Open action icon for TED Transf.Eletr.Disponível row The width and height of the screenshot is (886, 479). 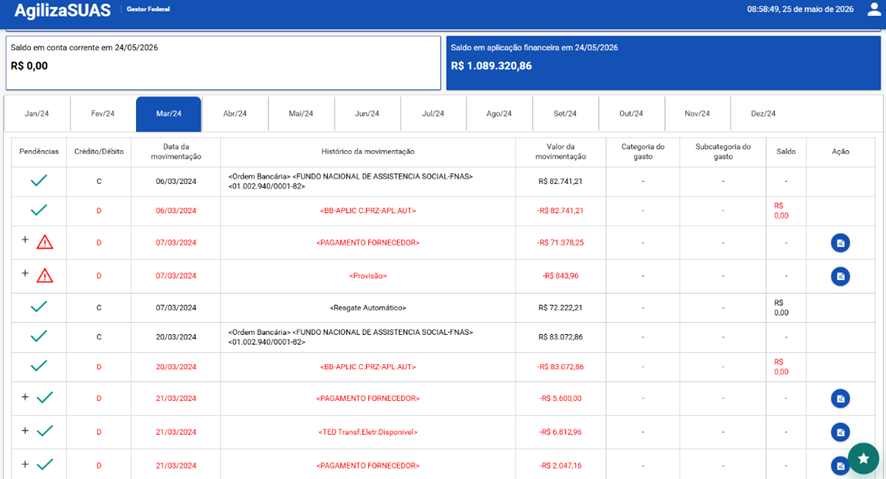pyautogui.click(x=840, y=432)
